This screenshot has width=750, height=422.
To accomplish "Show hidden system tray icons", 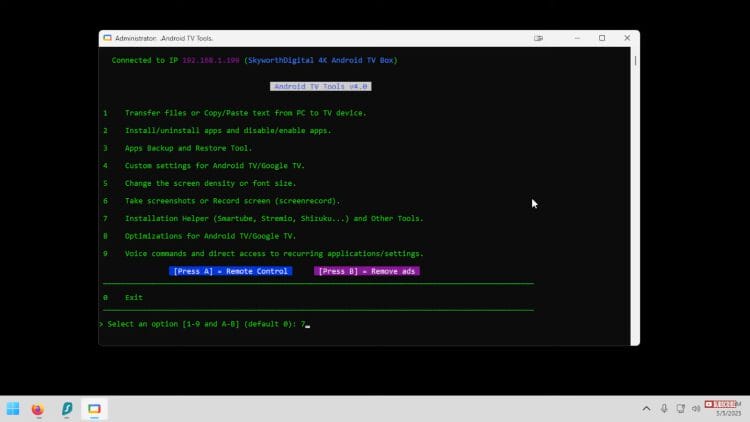I will [646, 409].
